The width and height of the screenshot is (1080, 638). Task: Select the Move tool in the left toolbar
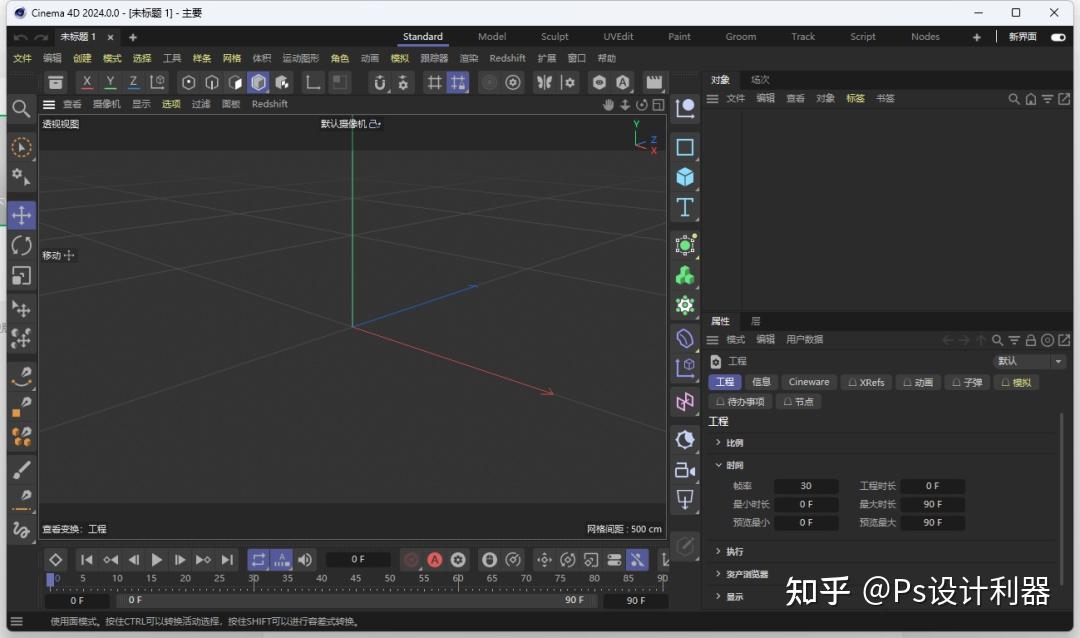21,214
